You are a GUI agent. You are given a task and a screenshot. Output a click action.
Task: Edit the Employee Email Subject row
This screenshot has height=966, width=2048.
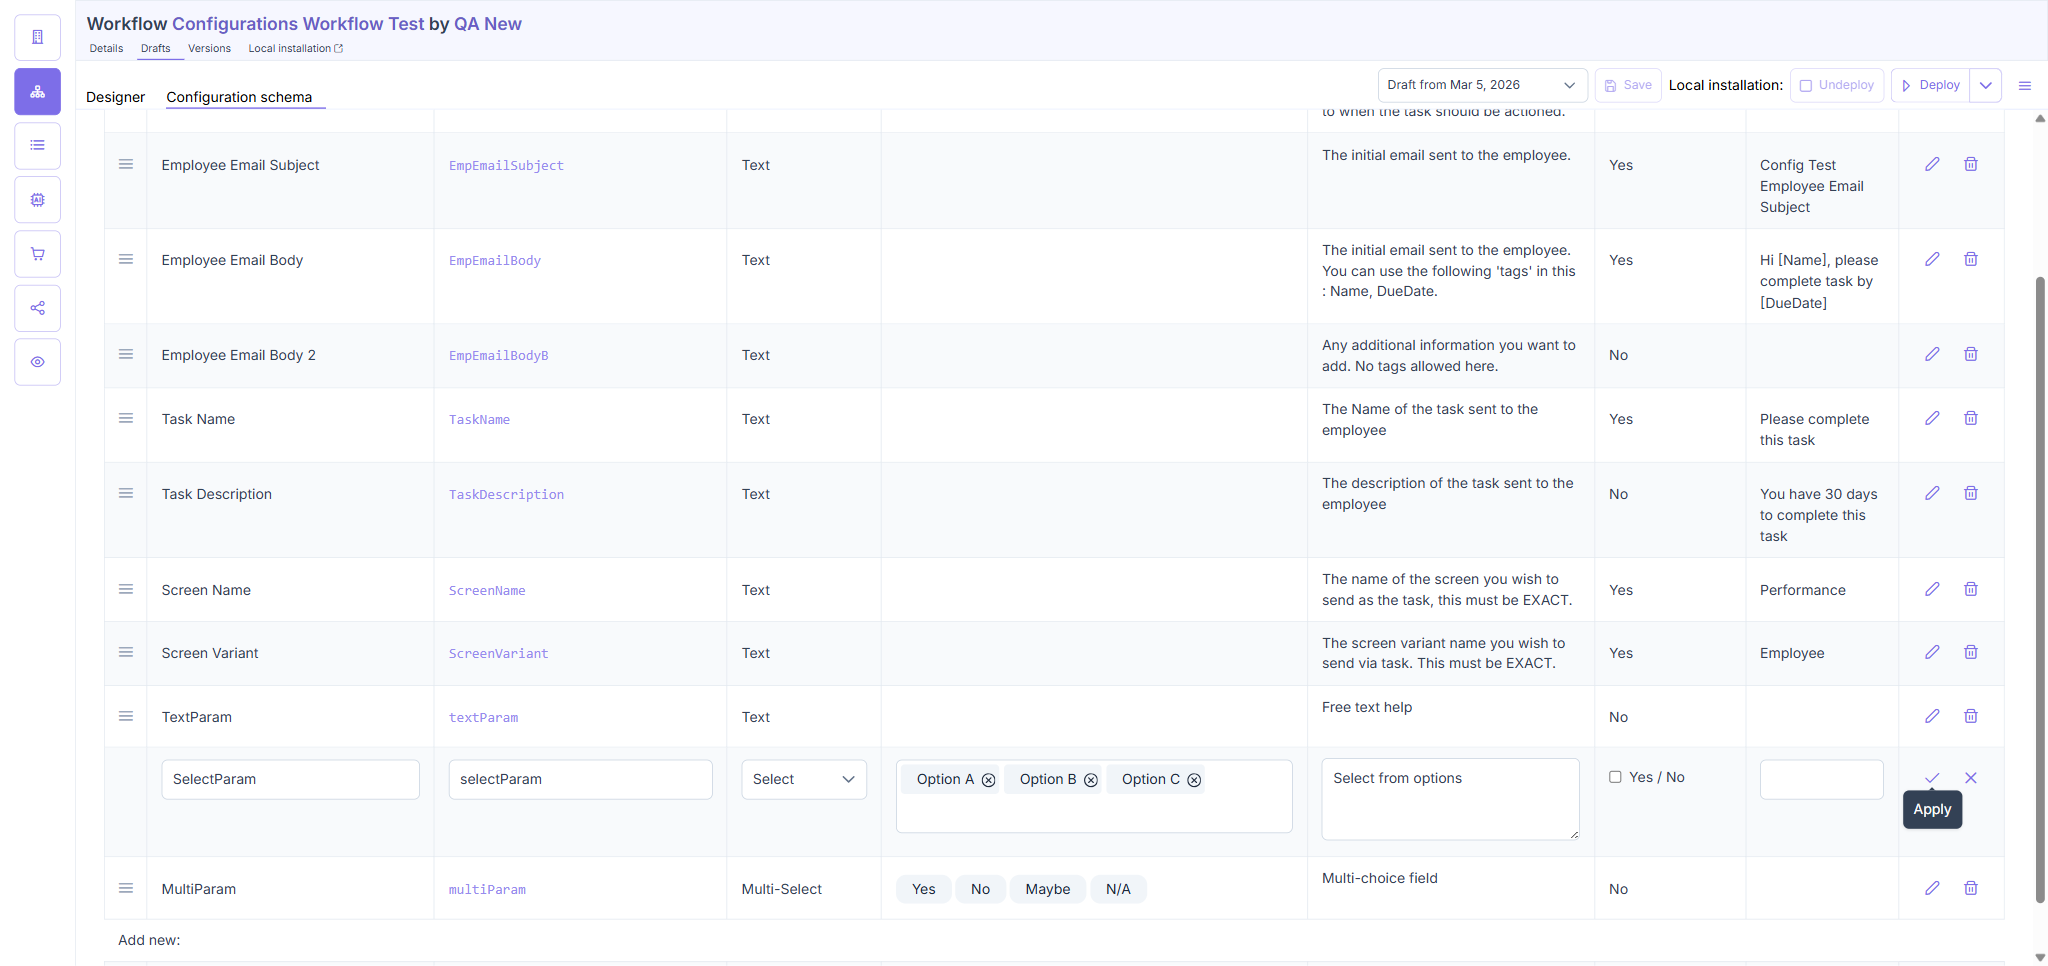(x=1932, y=164)
